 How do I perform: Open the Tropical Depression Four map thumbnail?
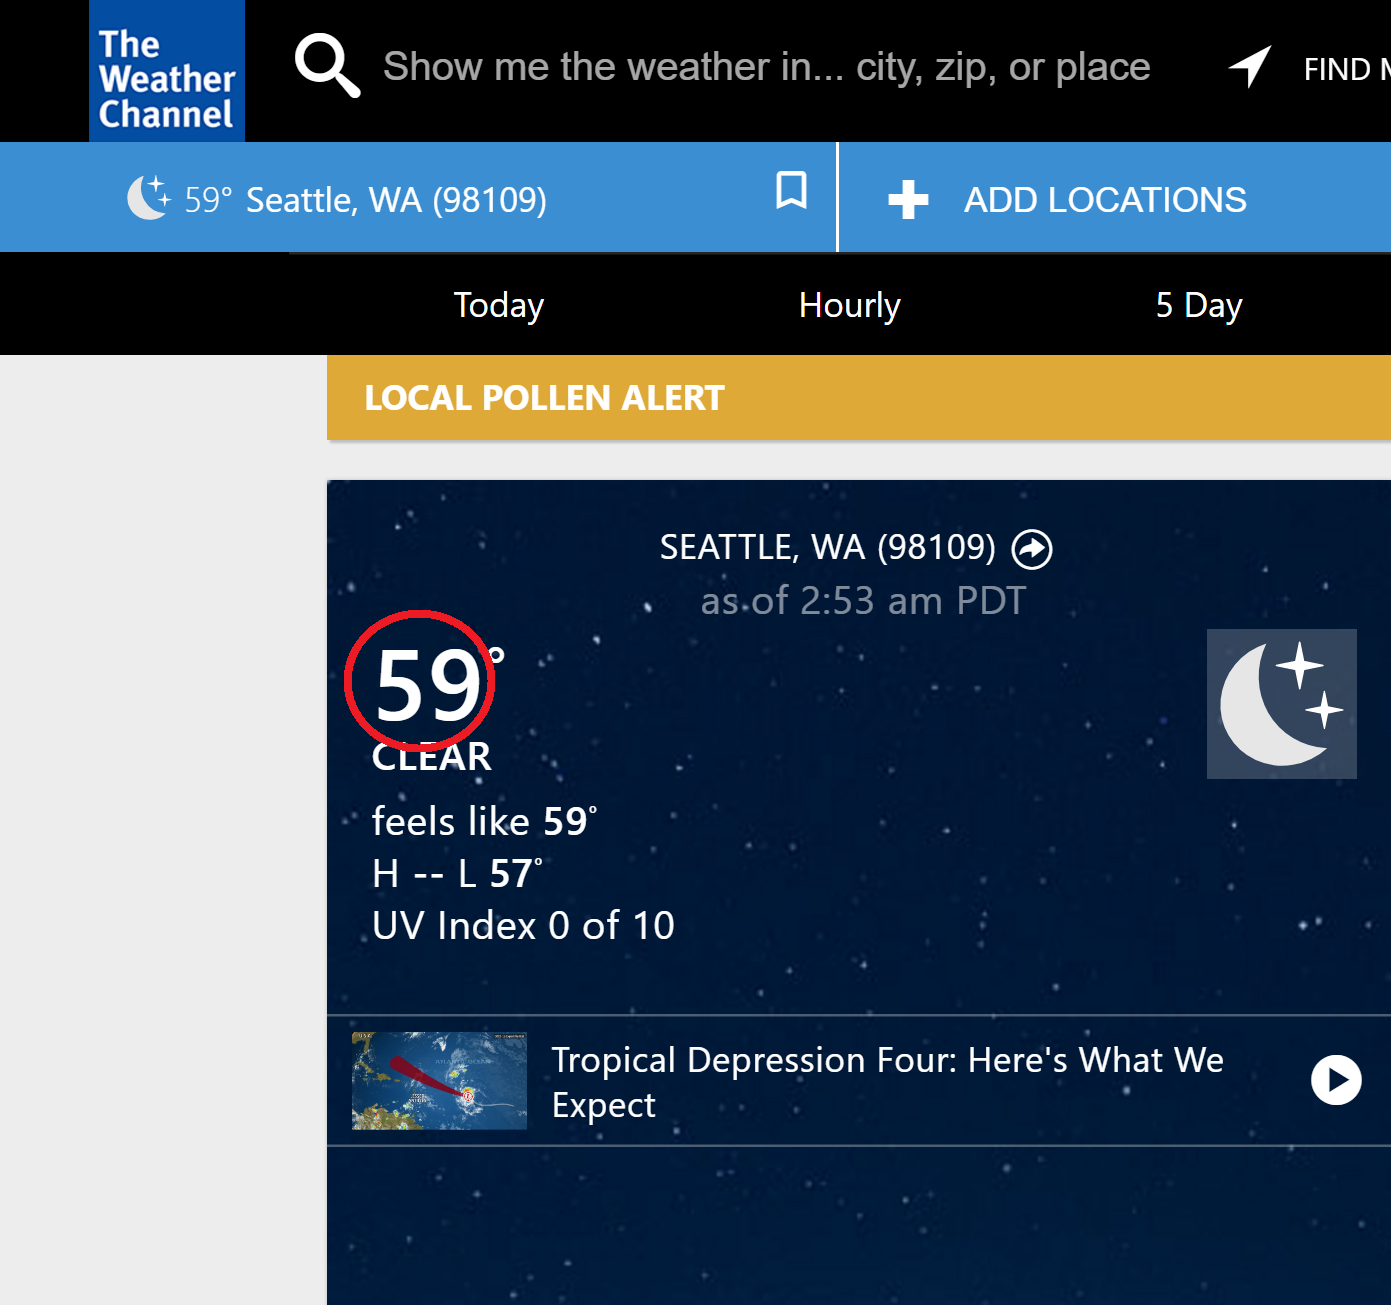(439, 1080)
